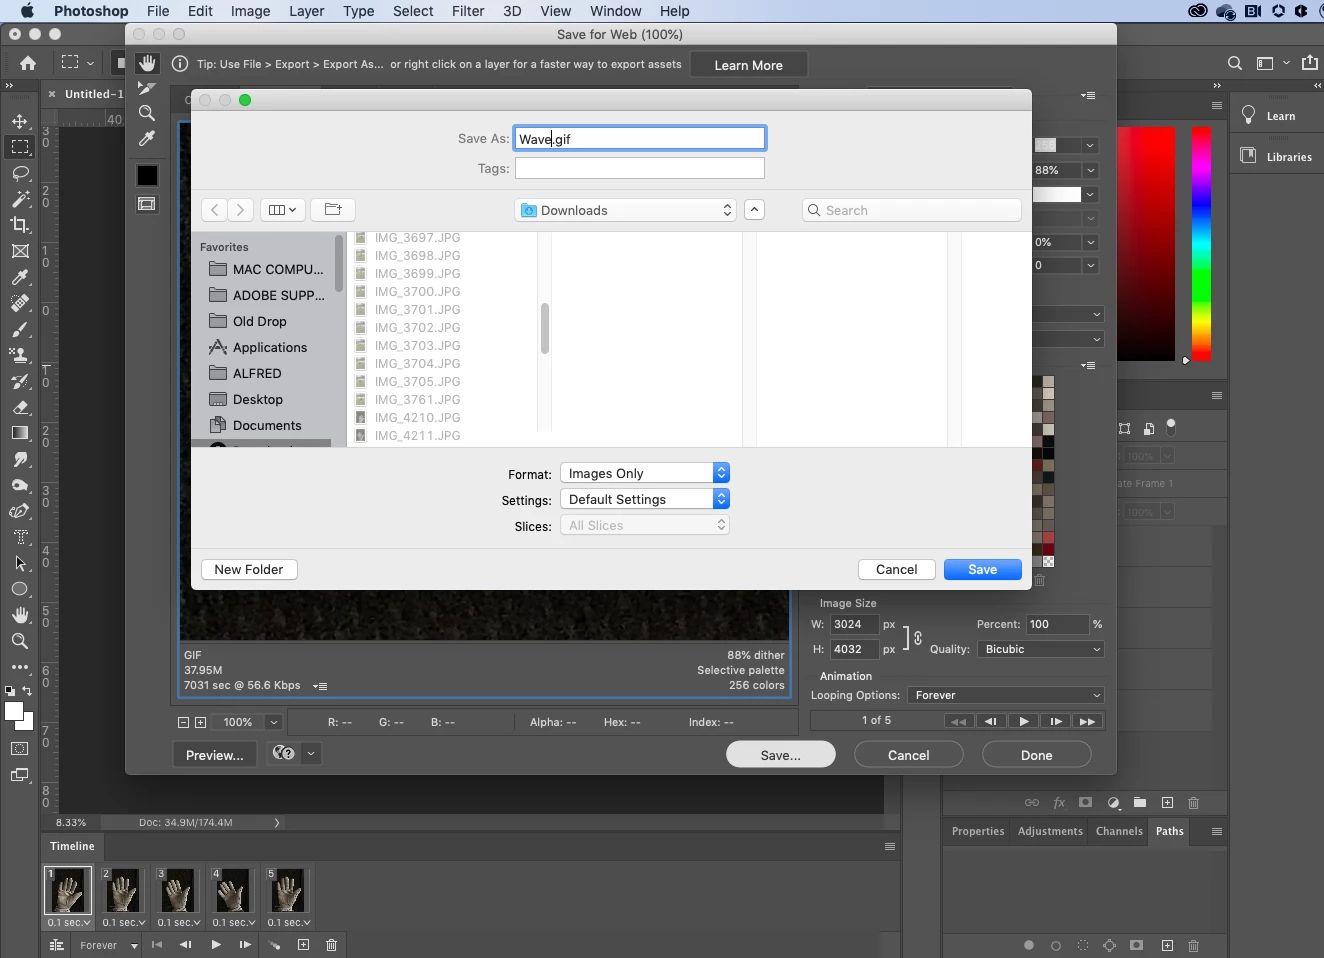Select the Slice Select tool in Save for Web
The width and height of the screenshot is (1324, 958).
147,88
